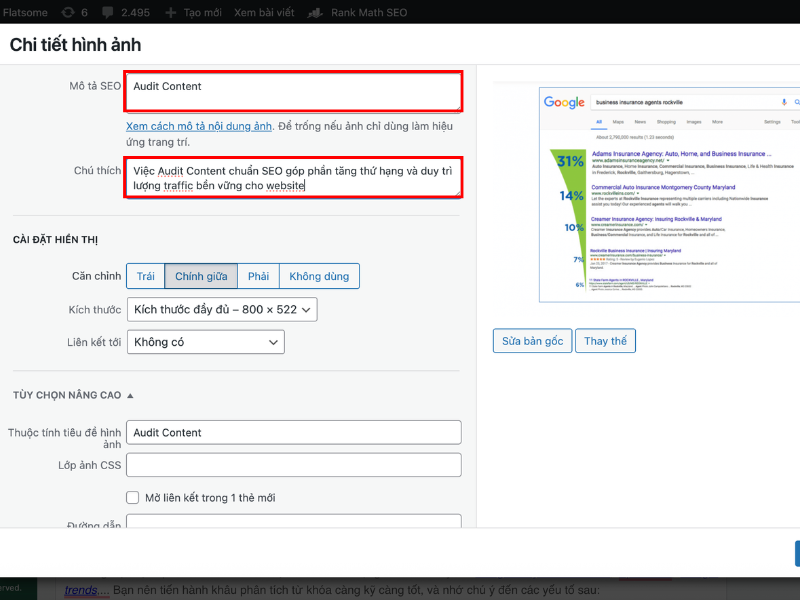Open Flatsome menu in admin bar
The height and width of the screenshot is (600, 800).
[24, 12]
